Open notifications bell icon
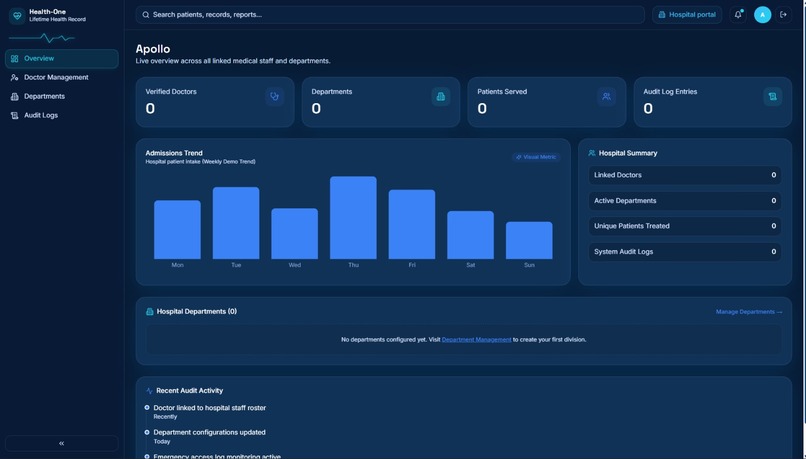 pyautogui.click(x=738, y=15)
